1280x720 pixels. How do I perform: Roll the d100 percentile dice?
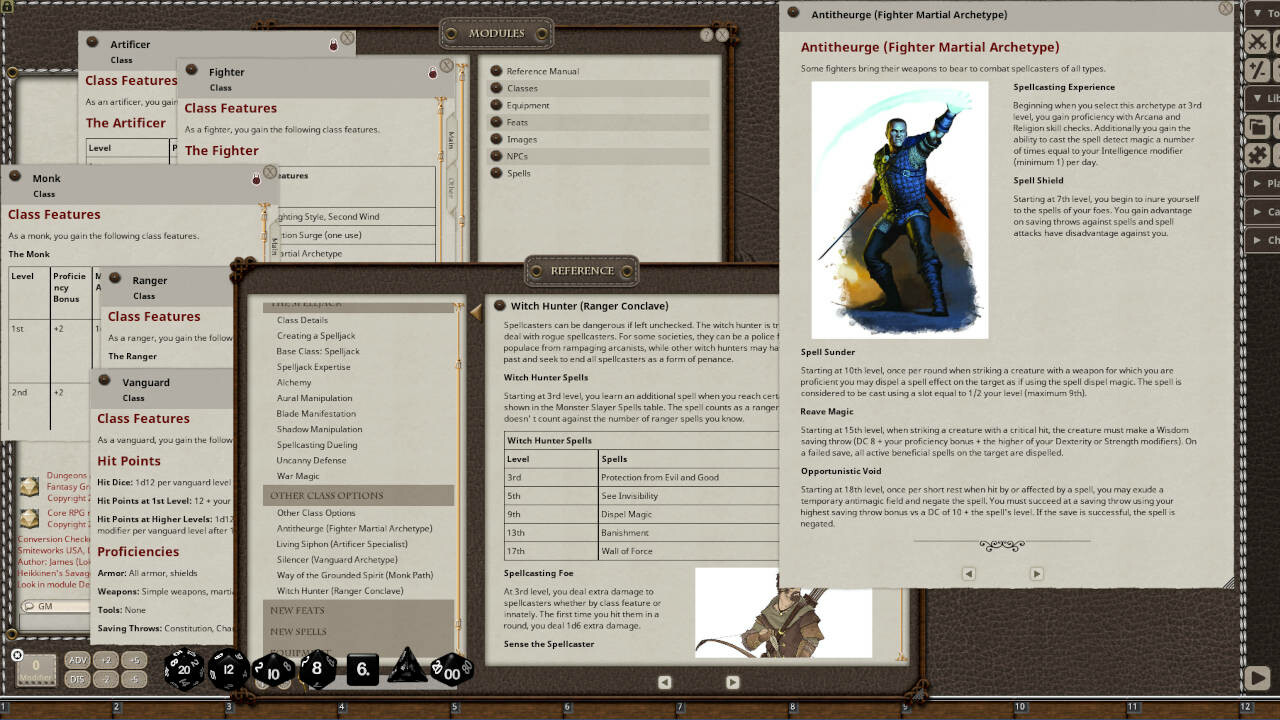[x=452, y=673]
